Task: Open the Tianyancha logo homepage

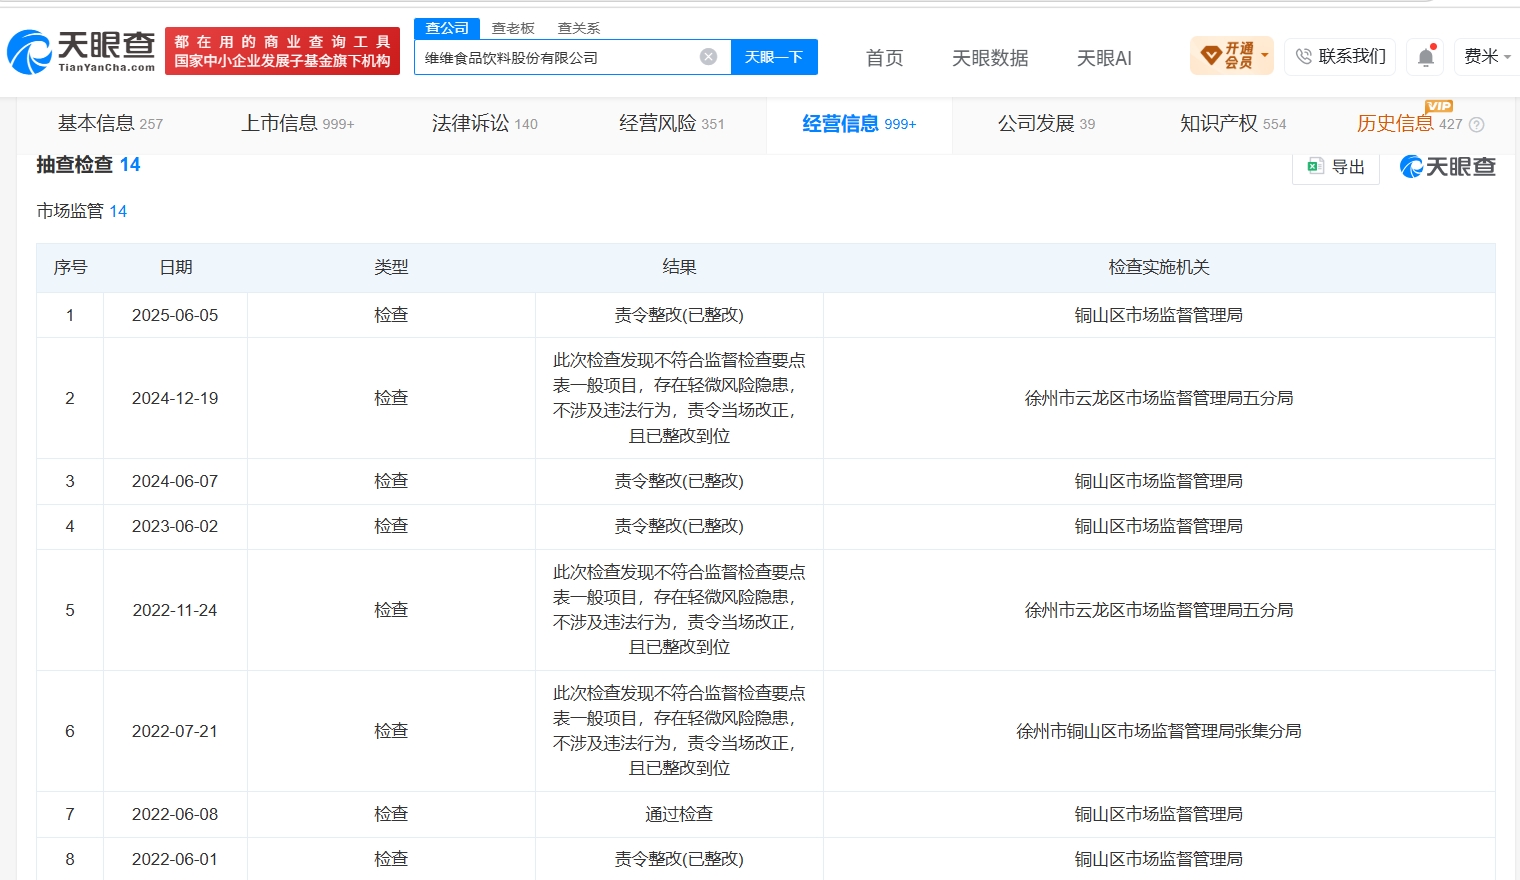Action: coord(81,51)
